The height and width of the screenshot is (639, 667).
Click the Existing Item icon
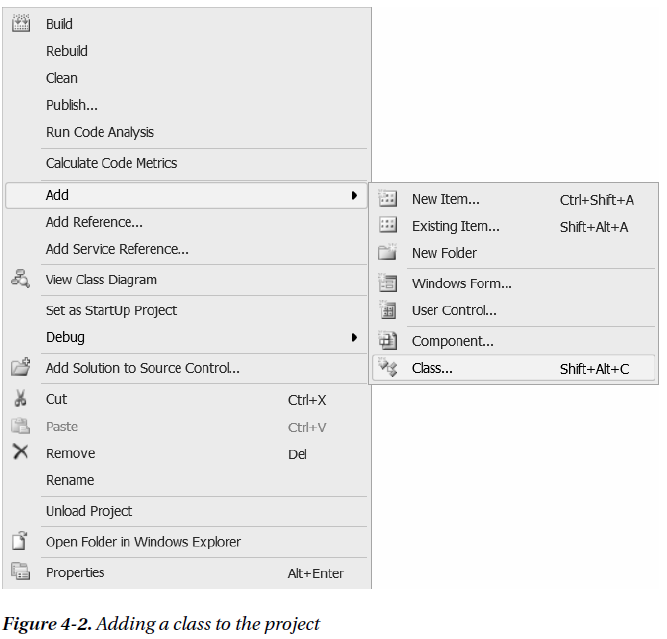[x=387, y=226]
